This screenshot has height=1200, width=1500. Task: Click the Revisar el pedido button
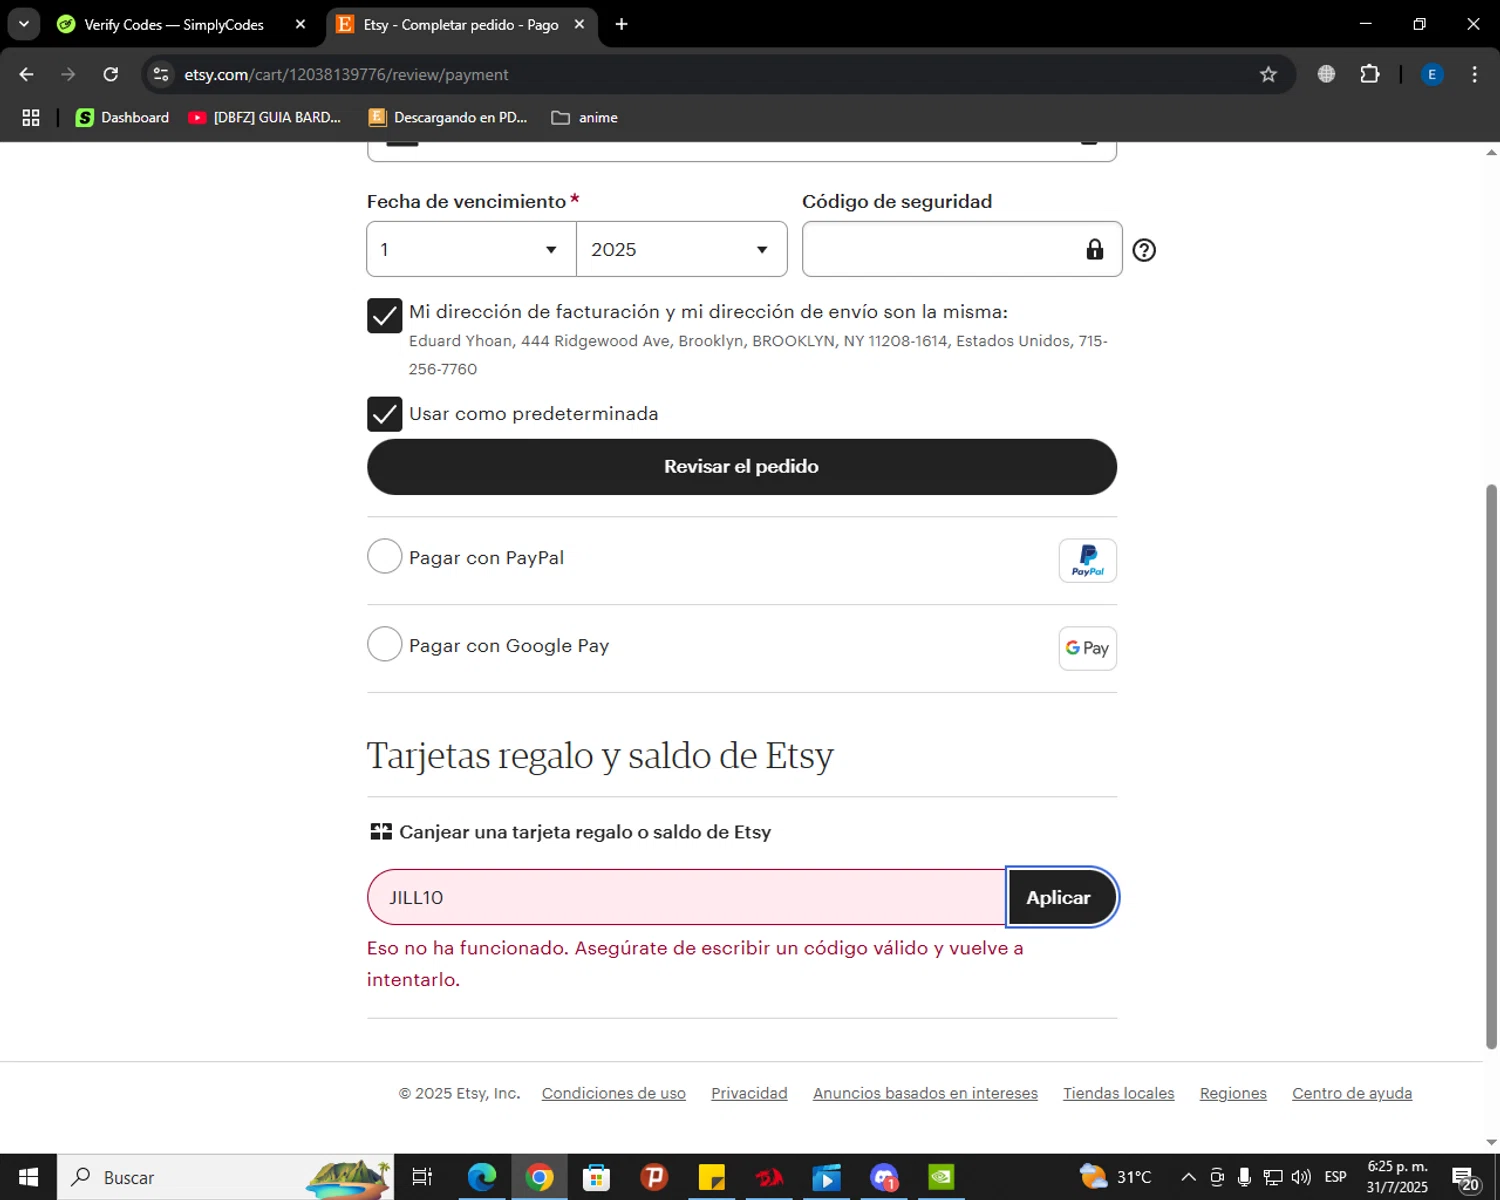[x=742, y=467]
